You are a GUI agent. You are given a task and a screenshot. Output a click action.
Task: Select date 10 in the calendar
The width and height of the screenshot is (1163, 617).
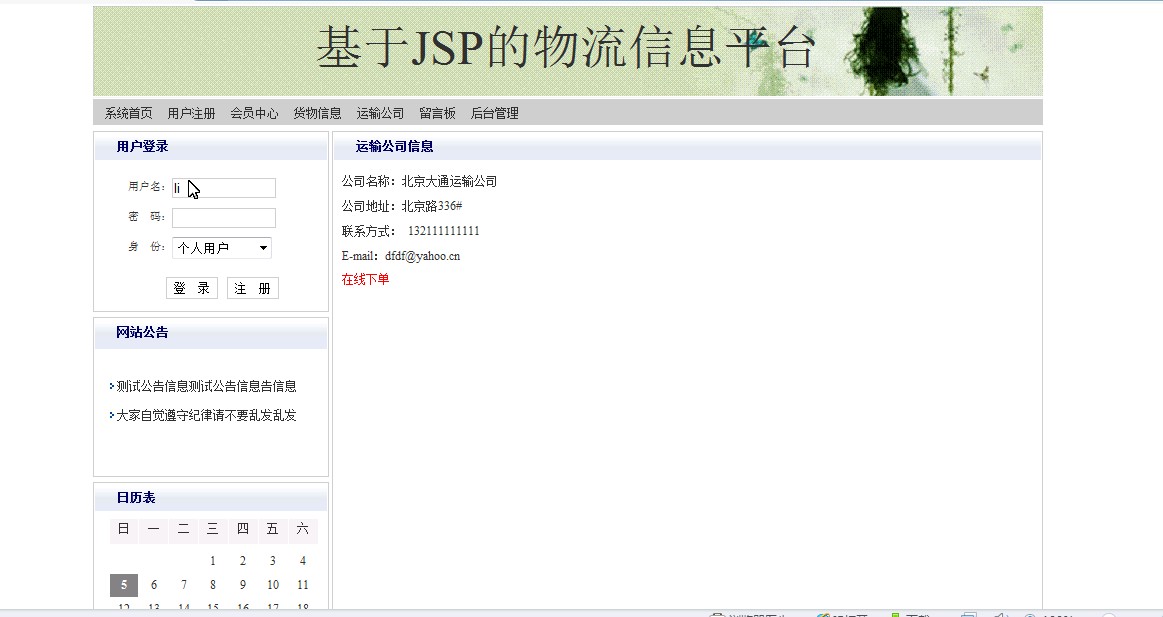tap(273, 585)
